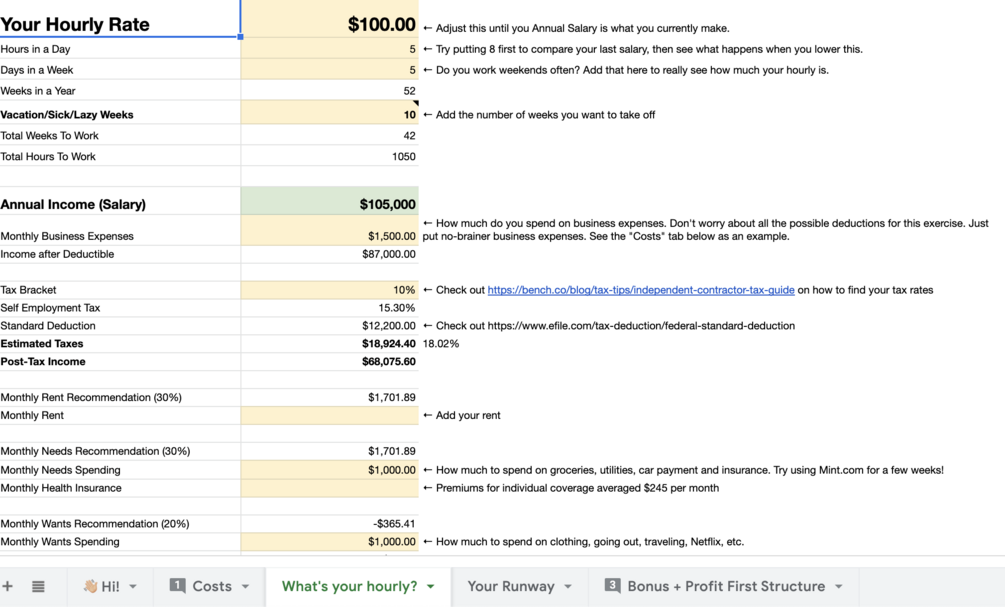Open the Hi! tab dropdown arrow
Viewport: 1005px width, 607px height.
133,587
